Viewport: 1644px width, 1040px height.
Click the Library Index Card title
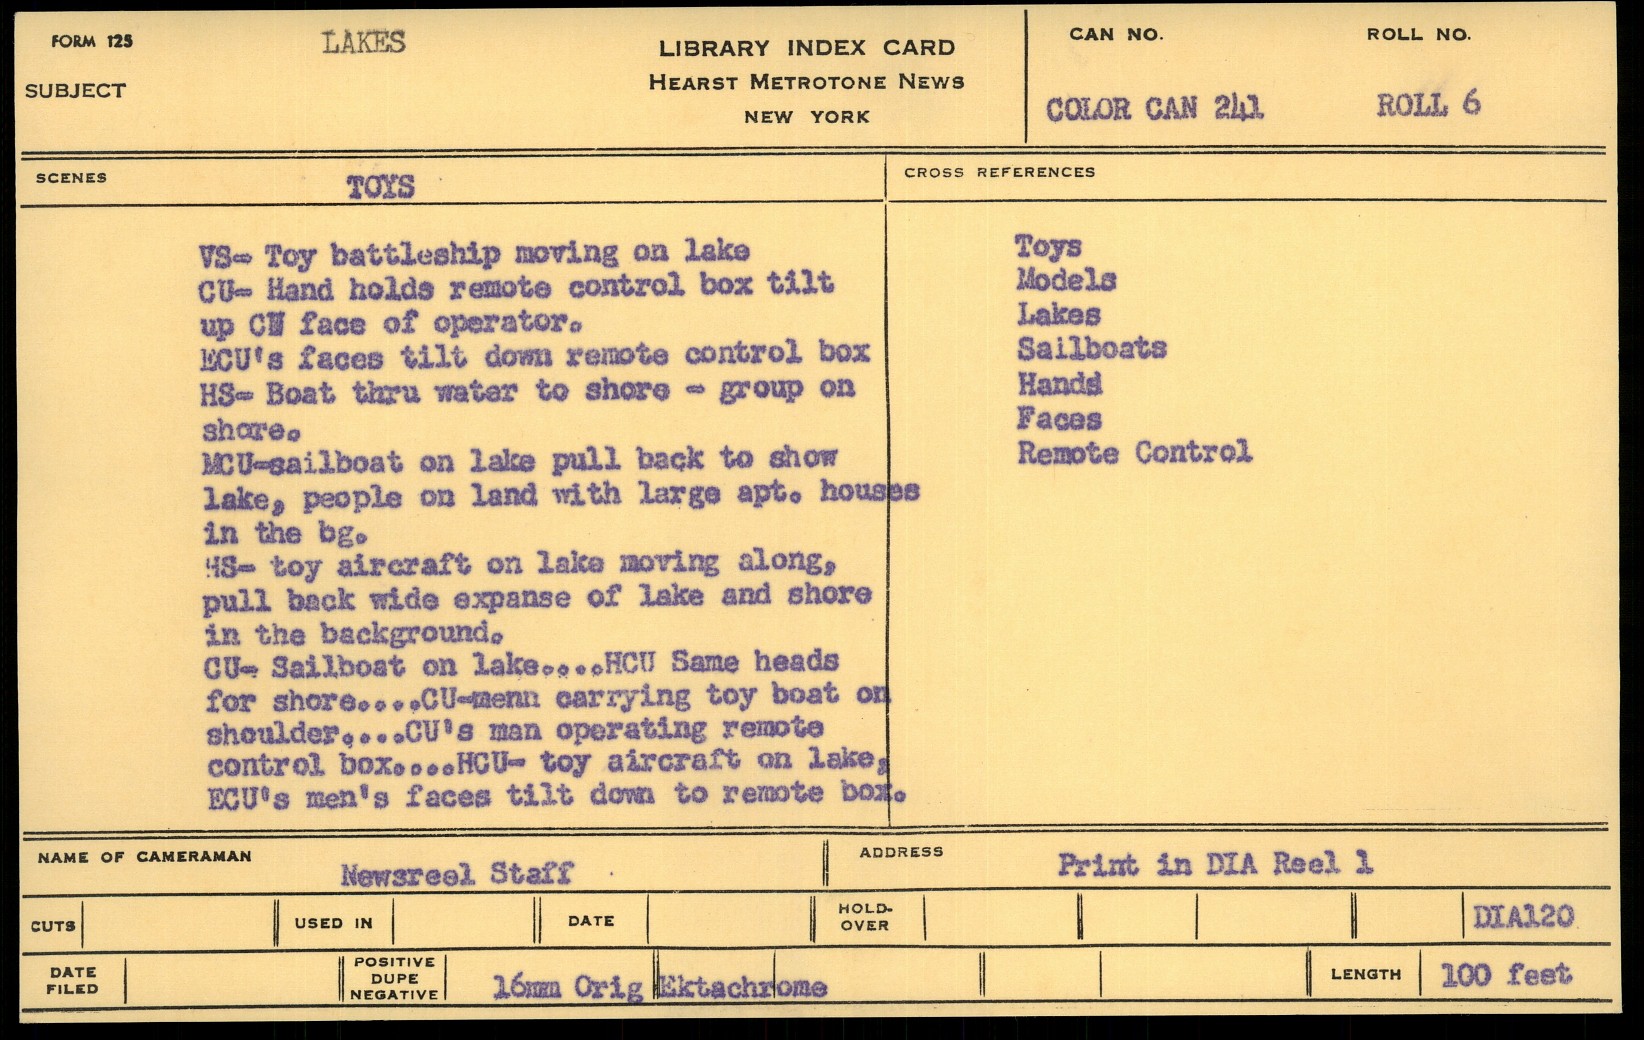tap(806, 48)
